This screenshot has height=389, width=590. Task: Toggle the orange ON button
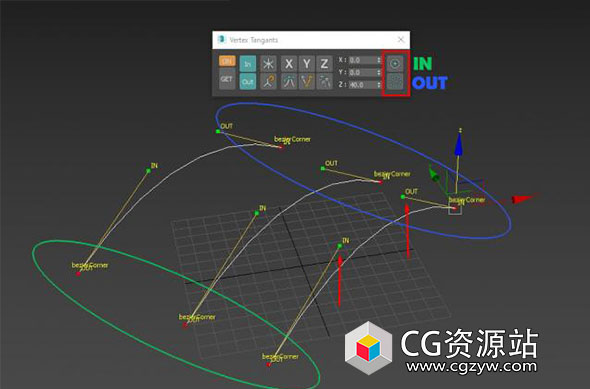pyautogui.click(x=227, y=61)
